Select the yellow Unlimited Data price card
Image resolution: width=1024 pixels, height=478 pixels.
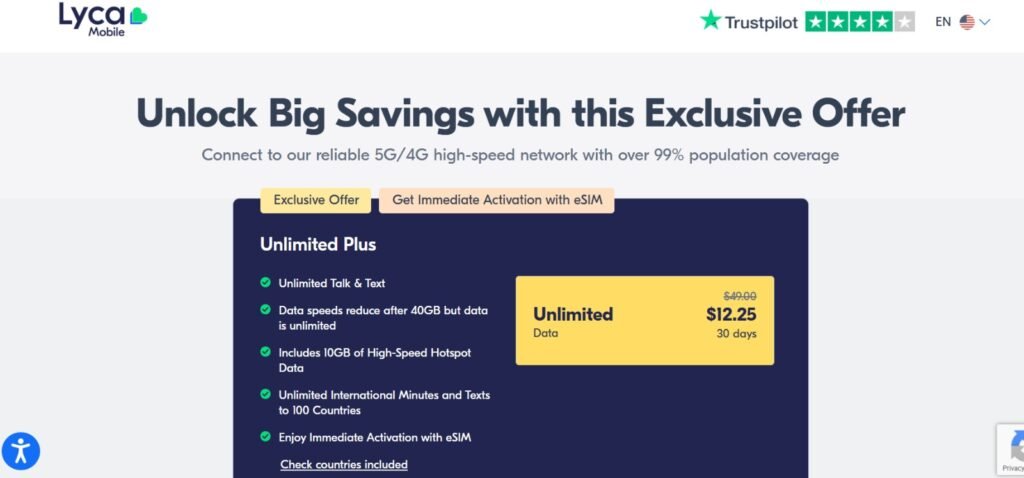click(644, 320)
